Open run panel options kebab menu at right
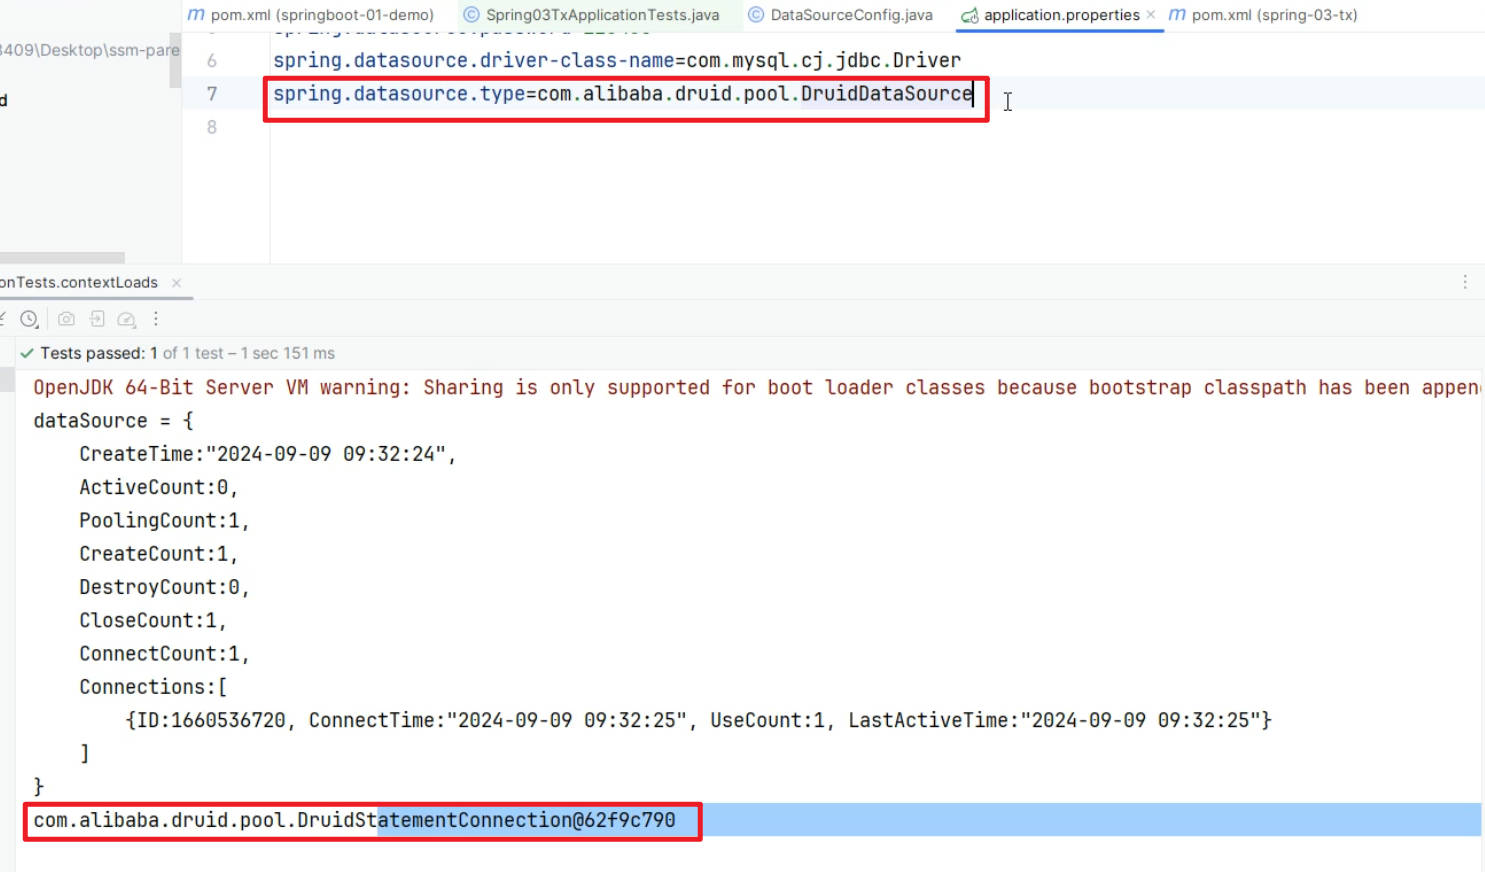Image resolution: width=1485 pixels, height=872 pixels. pyautogui.click(x=1465, y=282)
